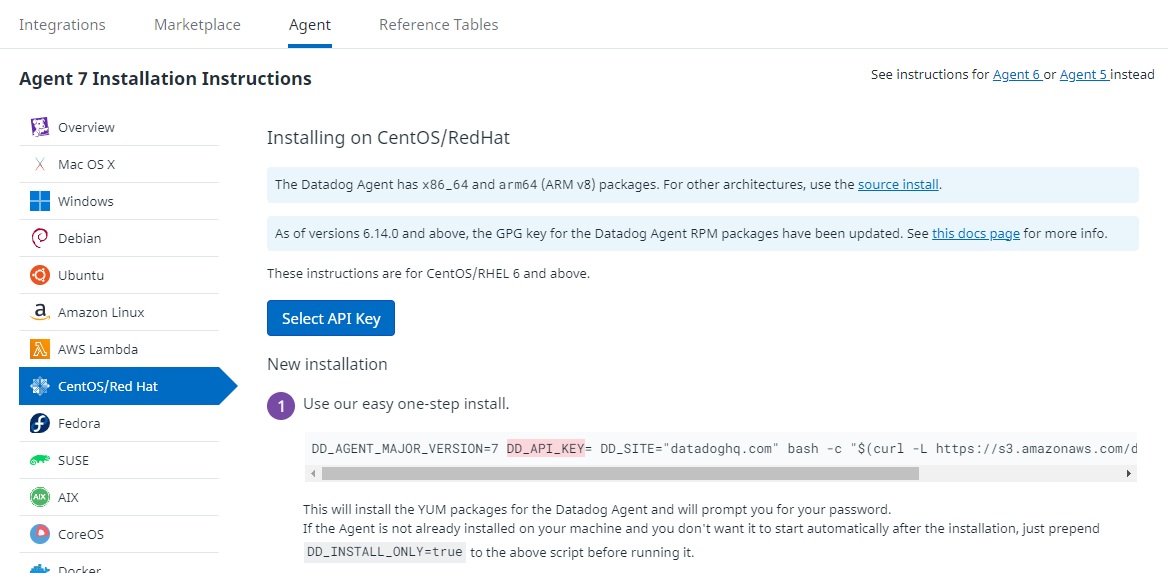Open Agent 6 instructions link
Screen dimensions: 1168x573
pos(1017,75)
